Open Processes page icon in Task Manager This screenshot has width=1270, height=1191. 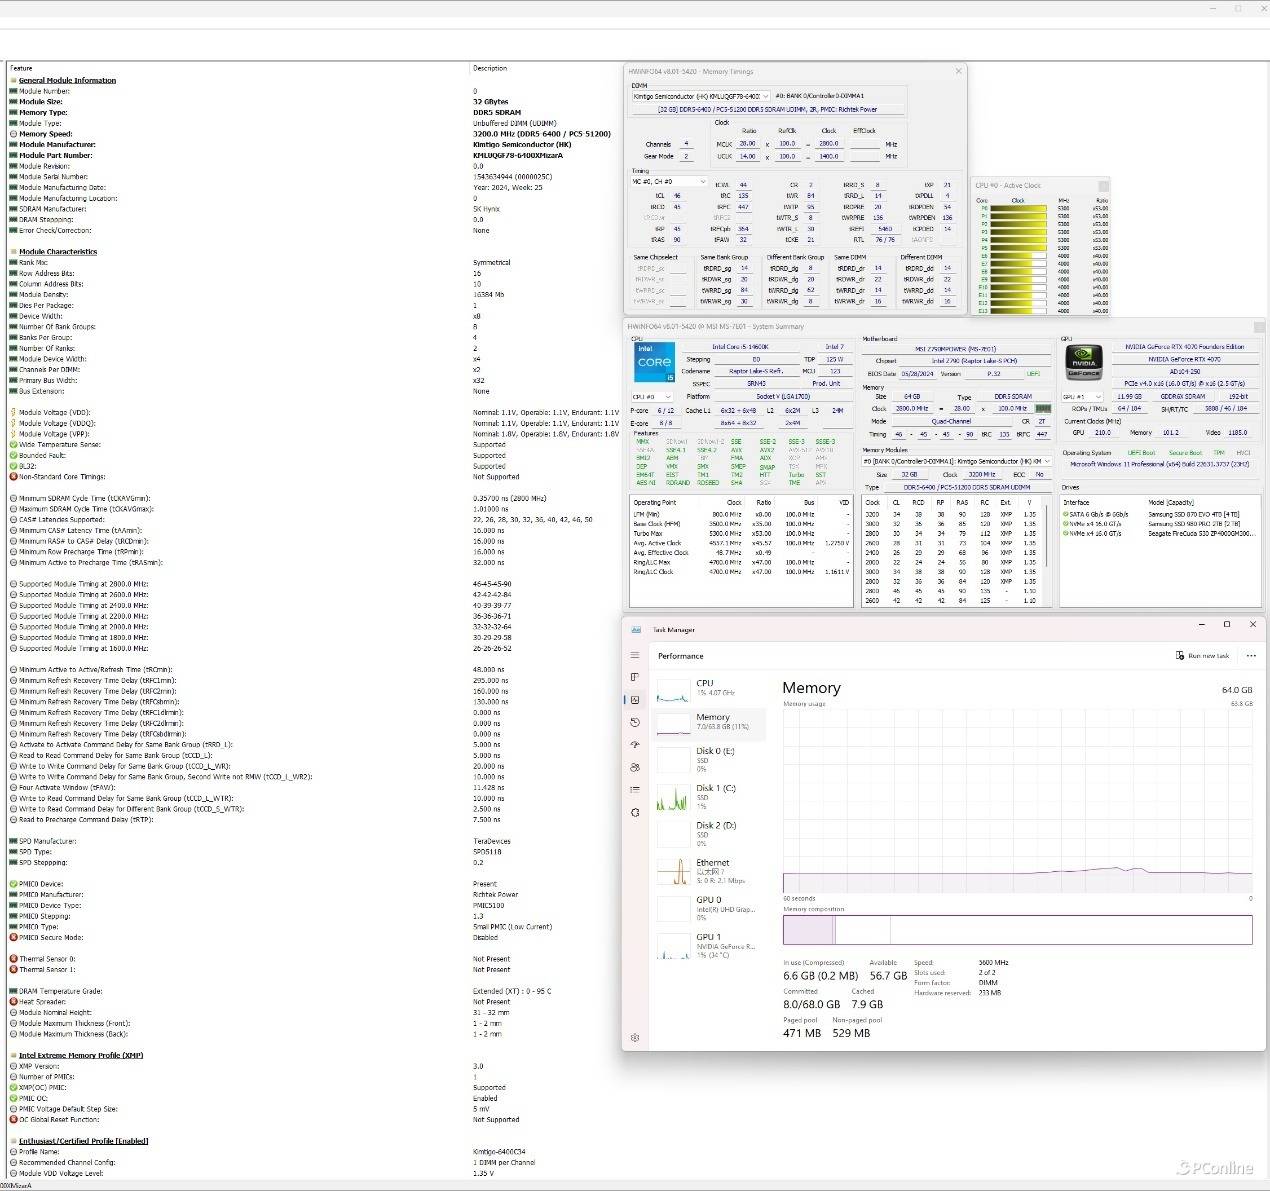tap(635, 678)
